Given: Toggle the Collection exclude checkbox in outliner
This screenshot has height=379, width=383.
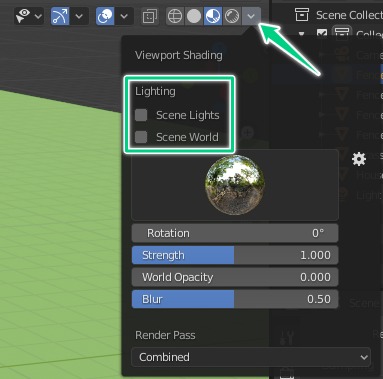Looking at the screenshot, I should click(x=322, y=34).
